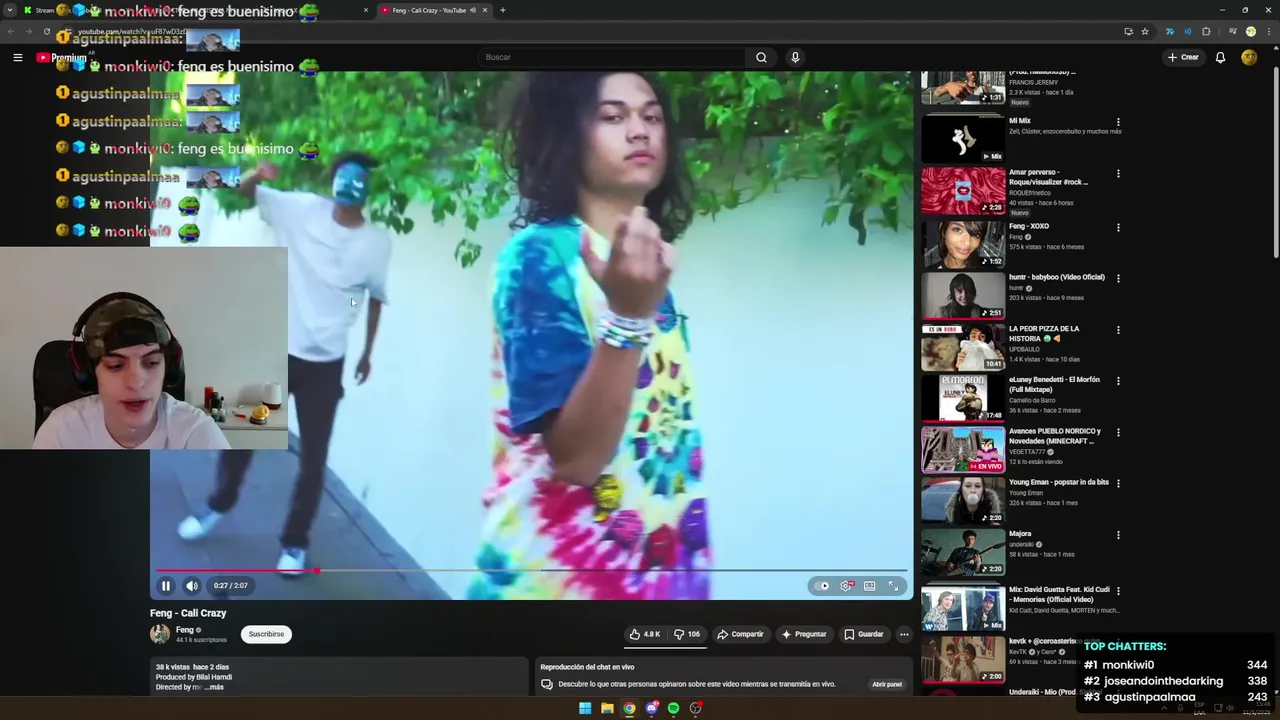Save the video with Guardar
1280x720 pixels.
[x=864, y=634]
